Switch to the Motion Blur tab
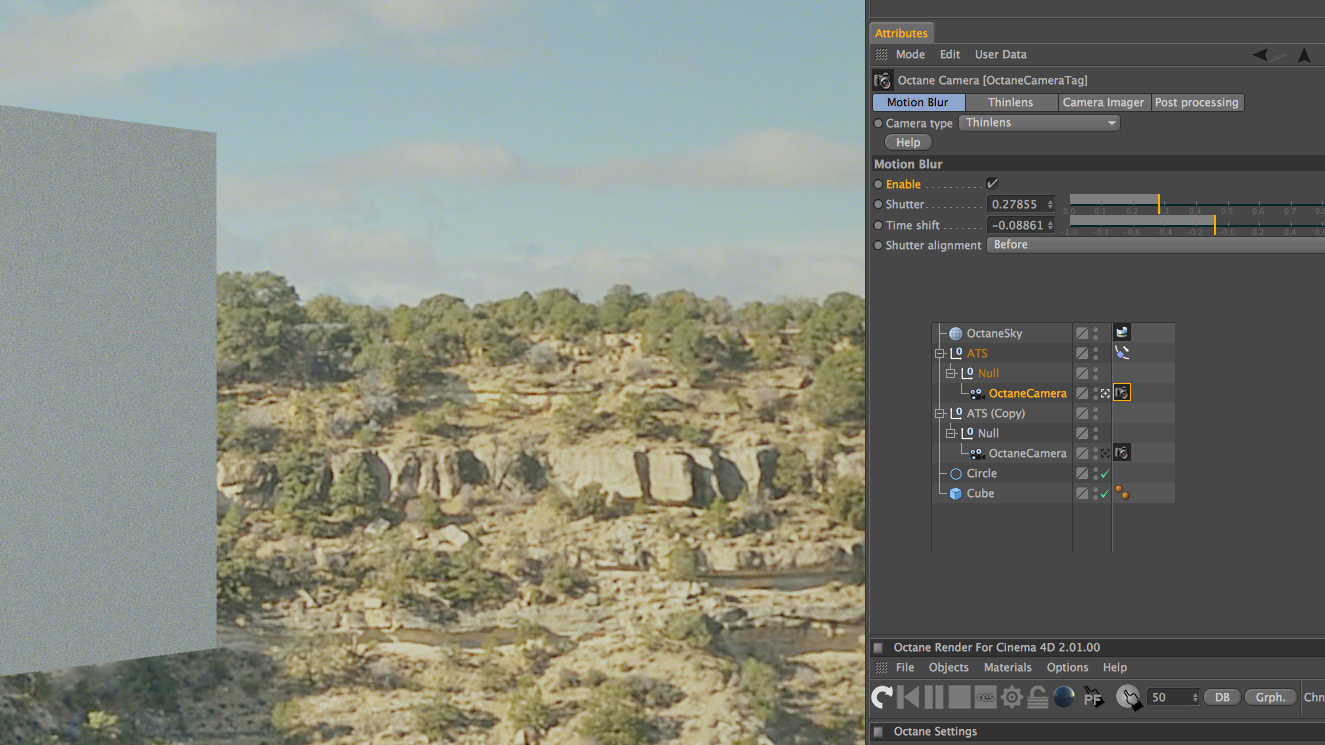Image resolution: width=1325 pixels, height=745 pixels. click(x=918, y=102)
